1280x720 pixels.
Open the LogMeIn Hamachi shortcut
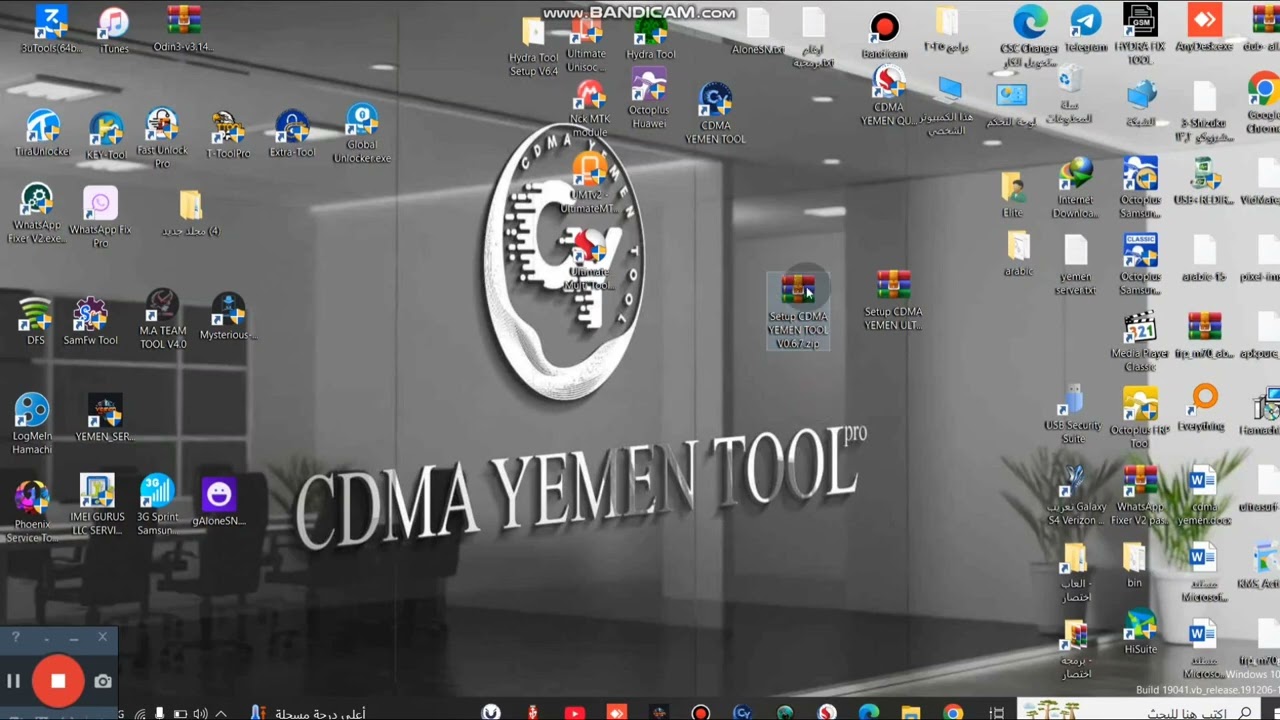click(x=32, y=424)
